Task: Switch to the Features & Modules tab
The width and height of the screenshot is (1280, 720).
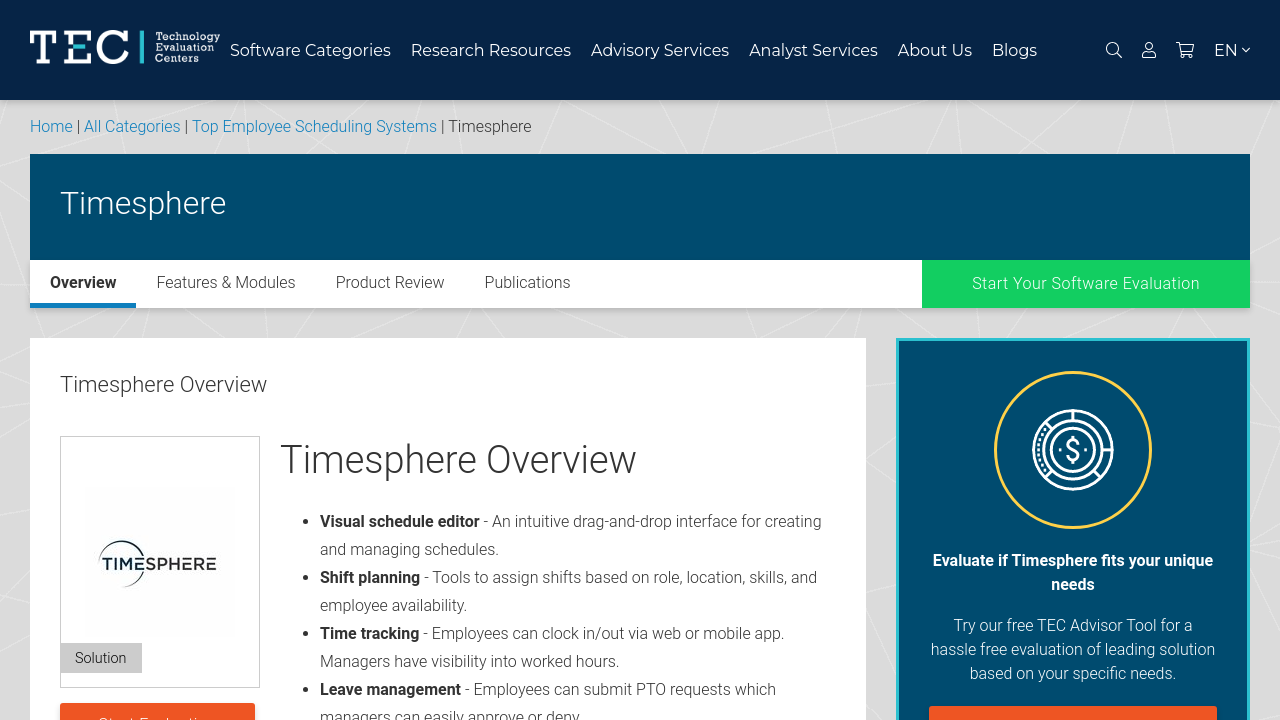Action: [x=226, y=283]
